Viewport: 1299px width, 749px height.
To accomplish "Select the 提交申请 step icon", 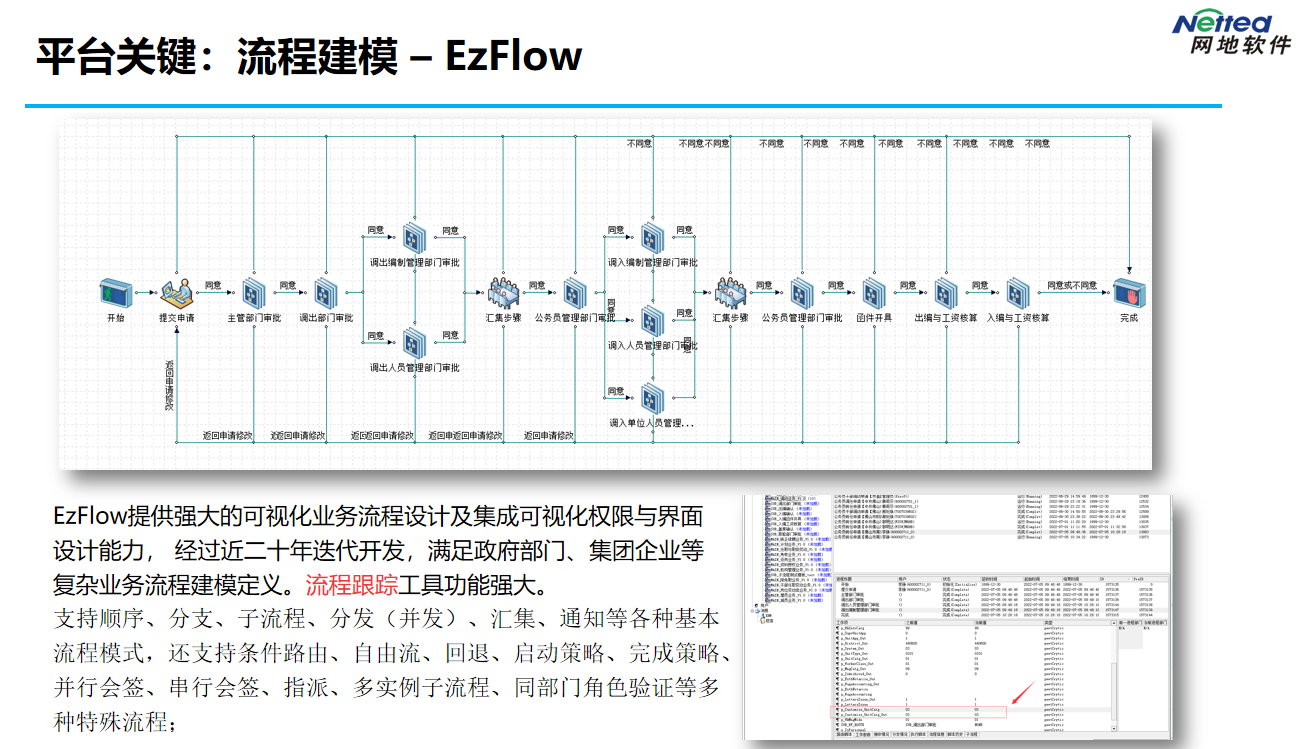I will (x=176, y=294).
